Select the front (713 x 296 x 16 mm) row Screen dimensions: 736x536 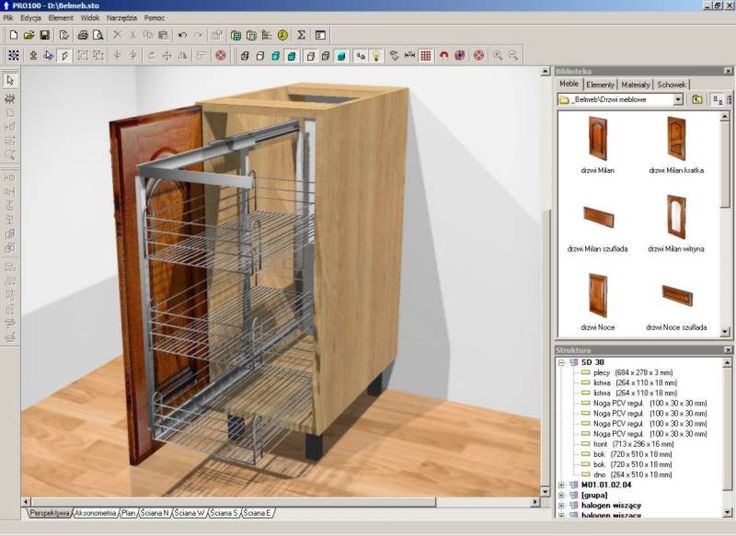tap(633, 444)
